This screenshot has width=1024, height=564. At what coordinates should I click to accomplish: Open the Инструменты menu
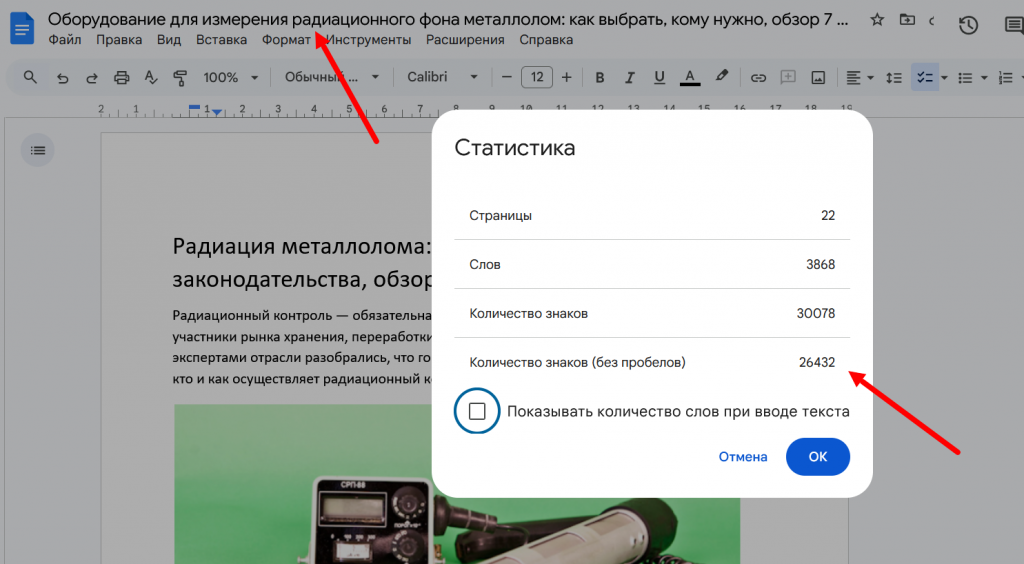(x=369, y=40)
